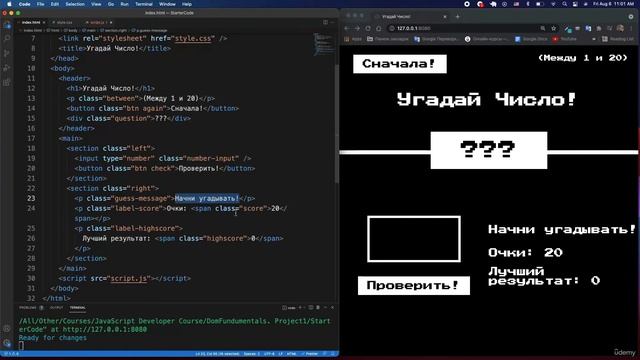This screenshot has width=640, height=360.
Task: Open the Apple menu
Action: click(x=9, y=4)
